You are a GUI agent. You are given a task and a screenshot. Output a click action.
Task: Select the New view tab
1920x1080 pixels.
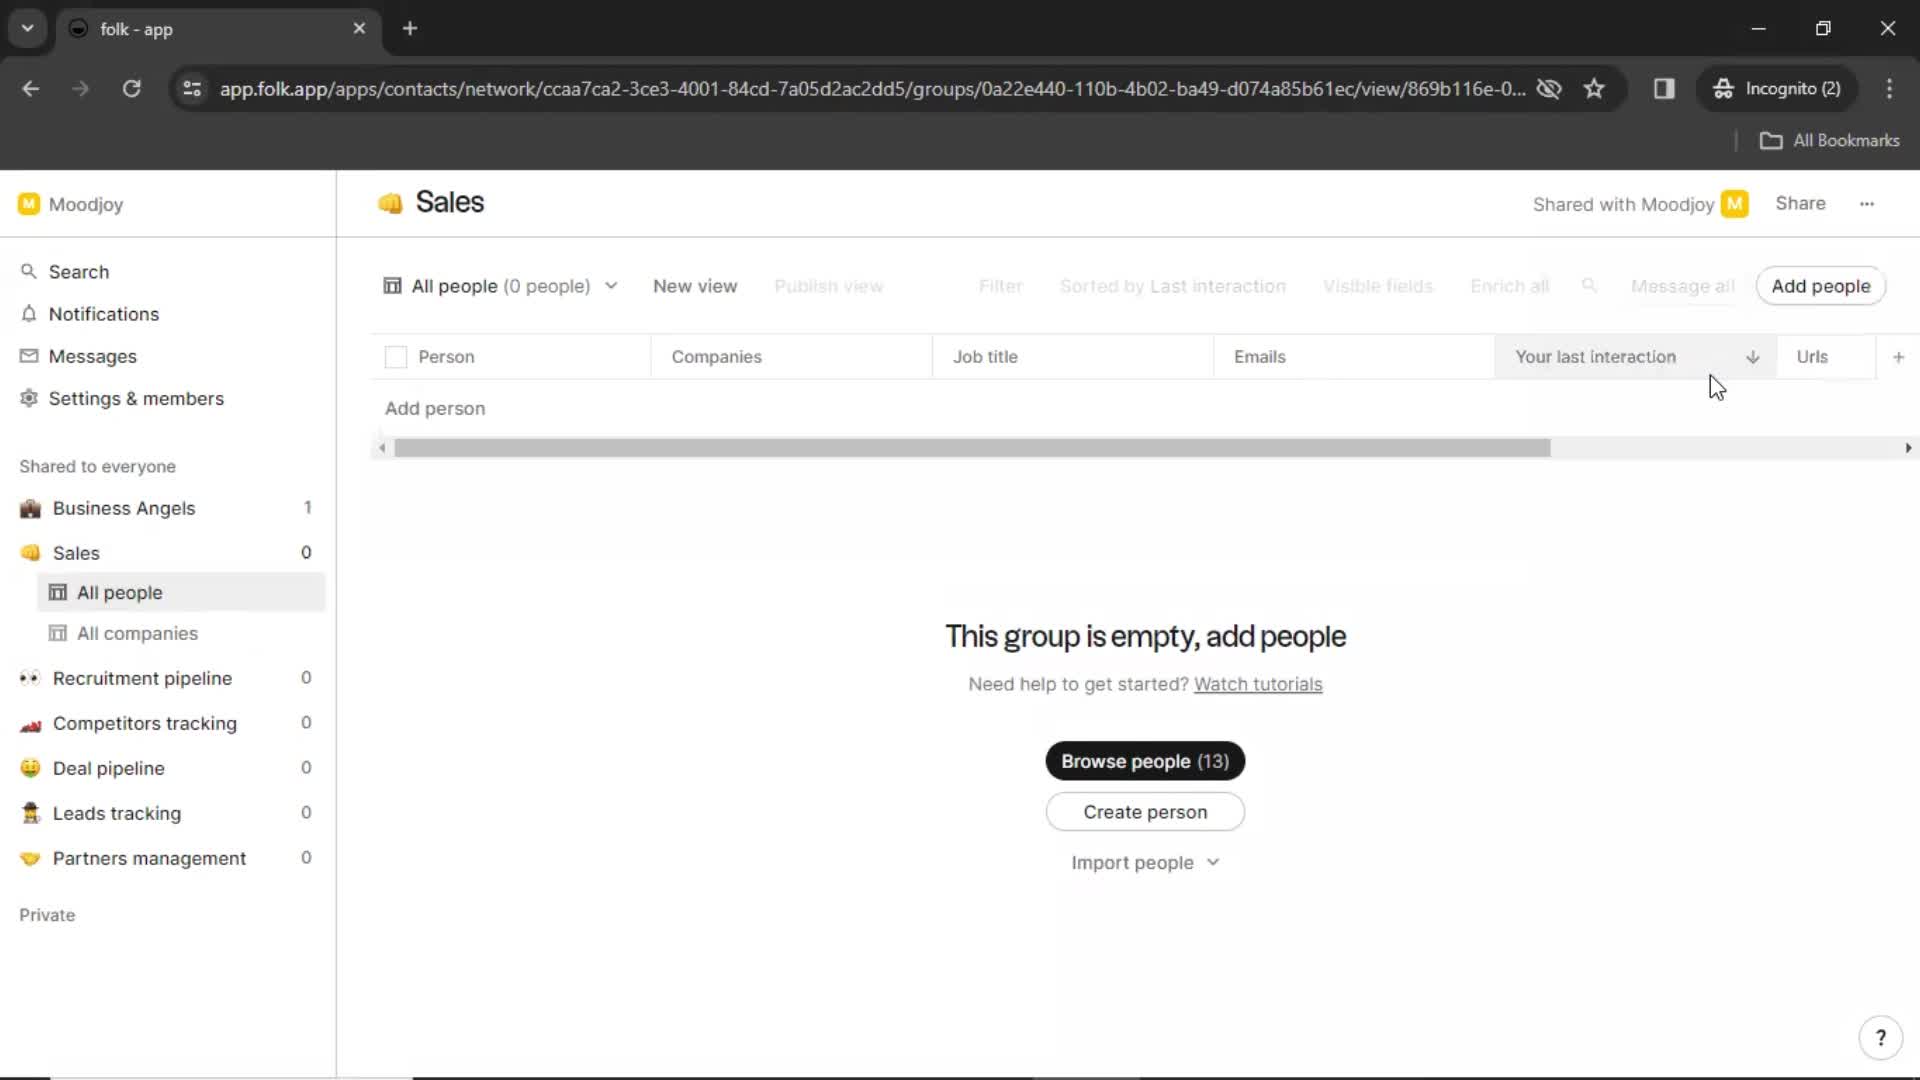pos(695,286)
